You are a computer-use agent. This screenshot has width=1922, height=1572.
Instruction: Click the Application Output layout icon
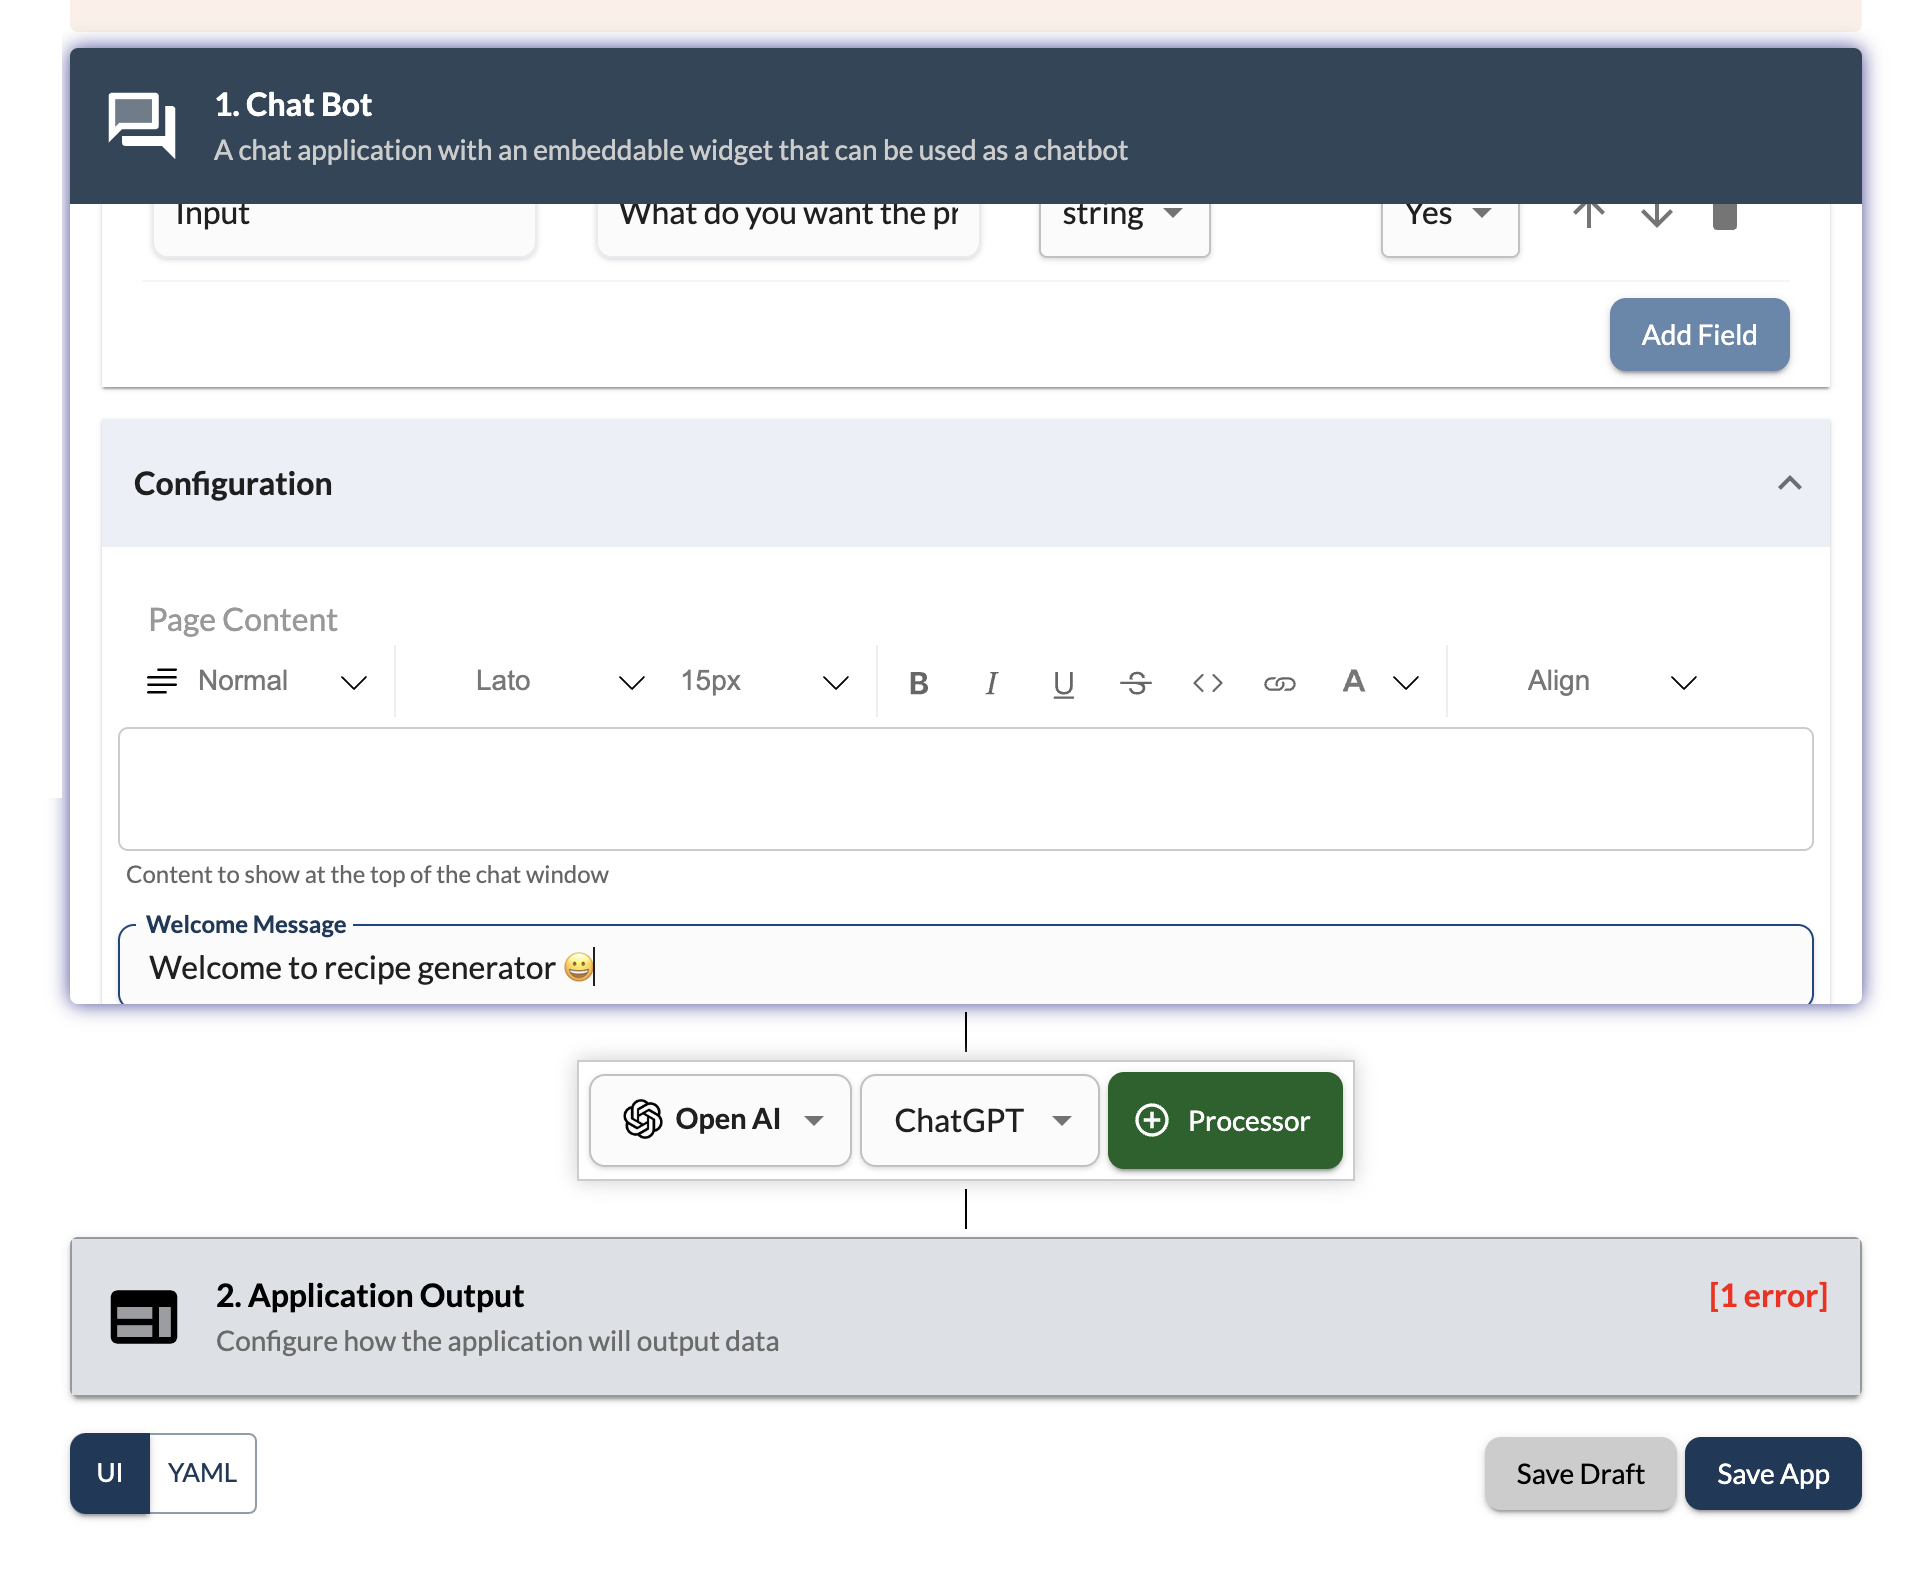point(144,1317)
